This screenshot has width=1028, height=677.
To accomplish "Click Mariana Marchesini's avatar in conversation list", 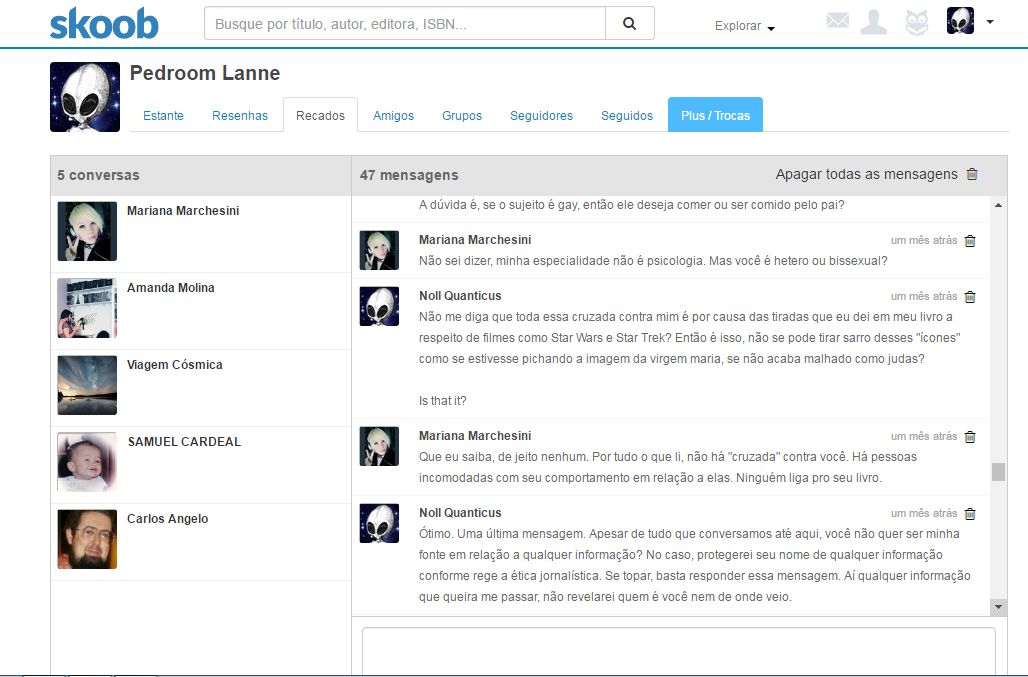I will [87, 231].
